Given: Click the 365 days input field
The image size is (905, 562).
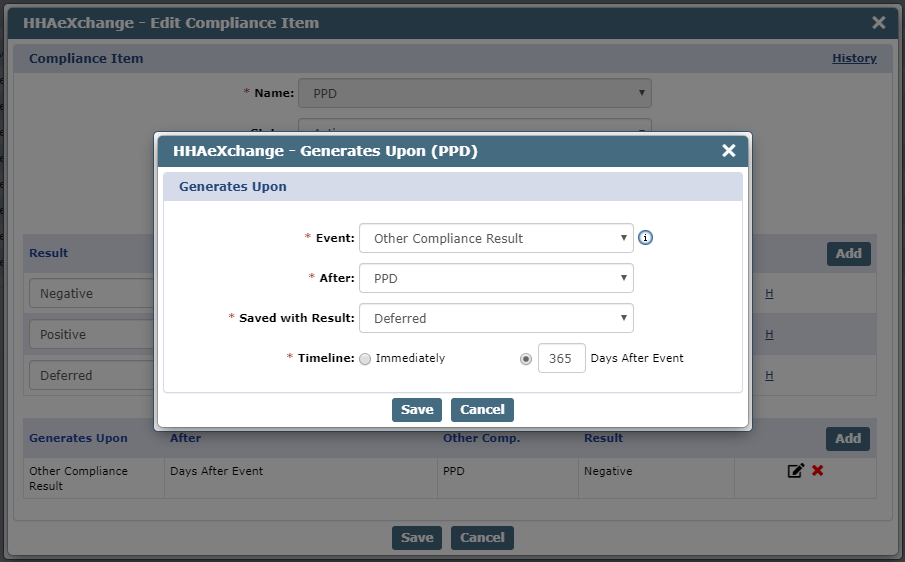Looking at the screenshot, I should pyautogui.click(x=562, y=358).
